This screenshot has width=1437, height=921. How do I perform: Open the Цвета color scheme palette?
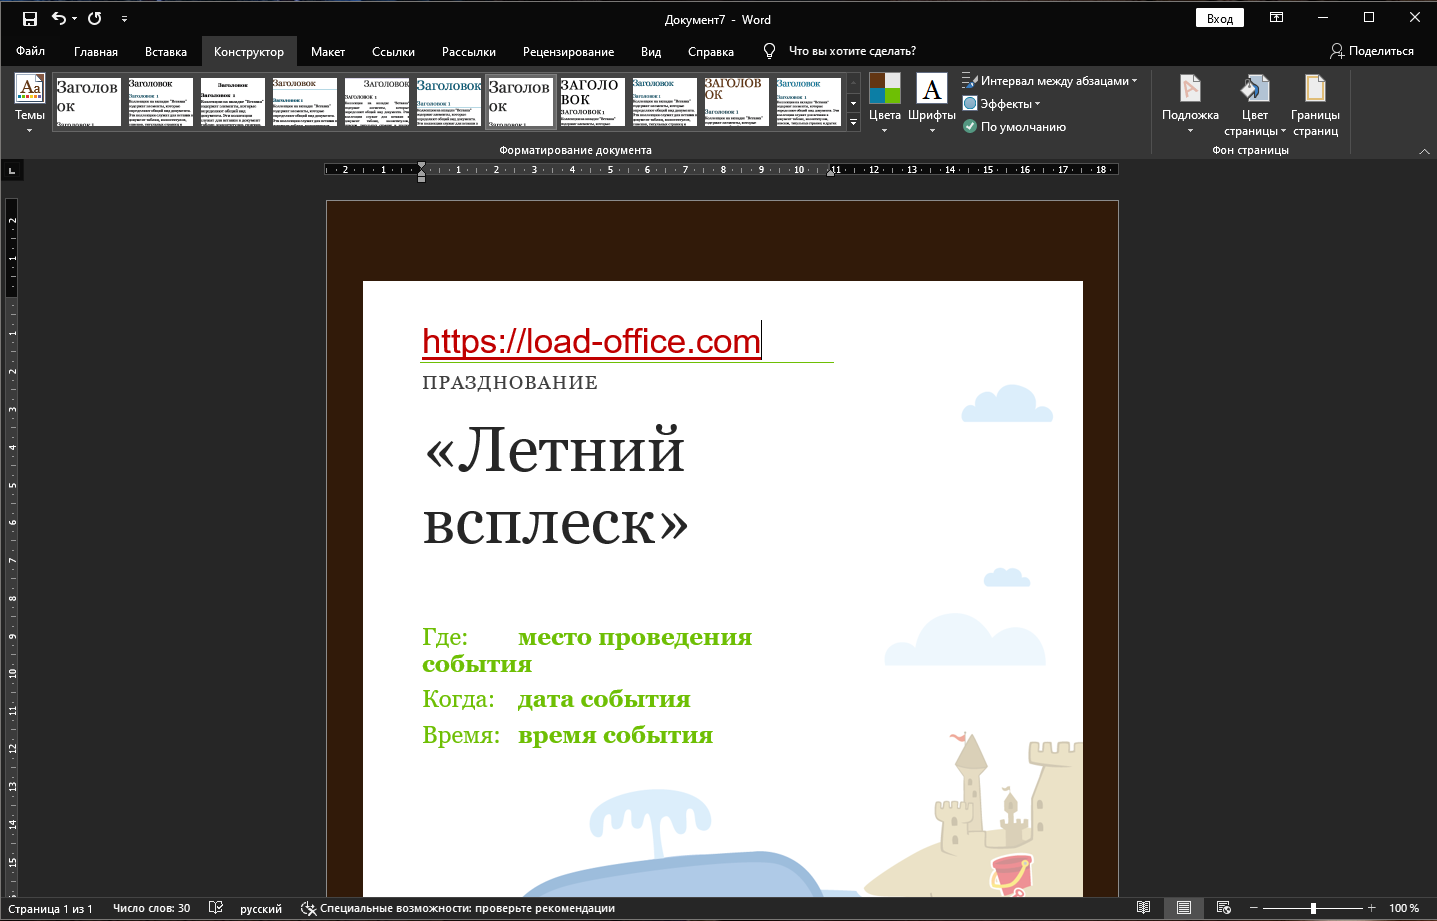point(884,102)
